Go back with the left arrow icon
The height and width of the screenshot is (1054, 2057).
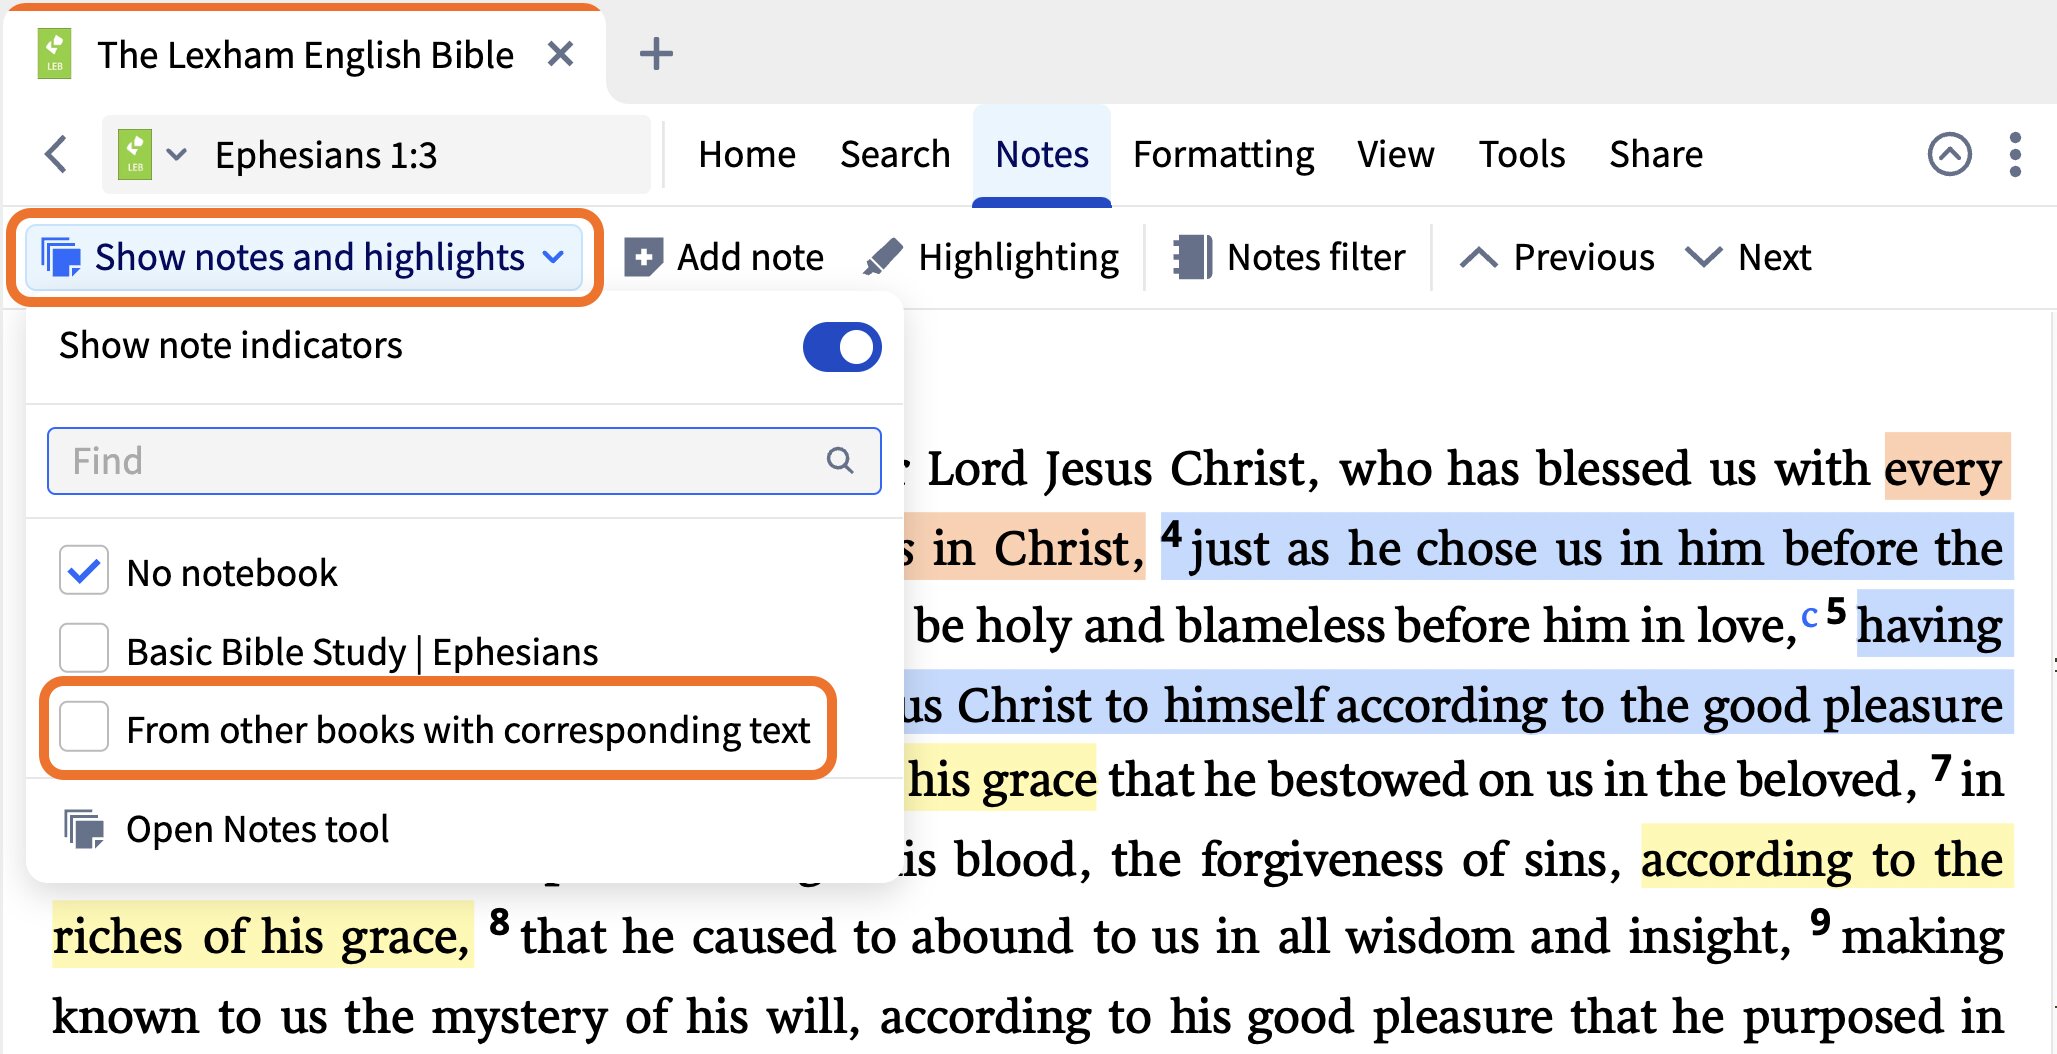point(57,155)
